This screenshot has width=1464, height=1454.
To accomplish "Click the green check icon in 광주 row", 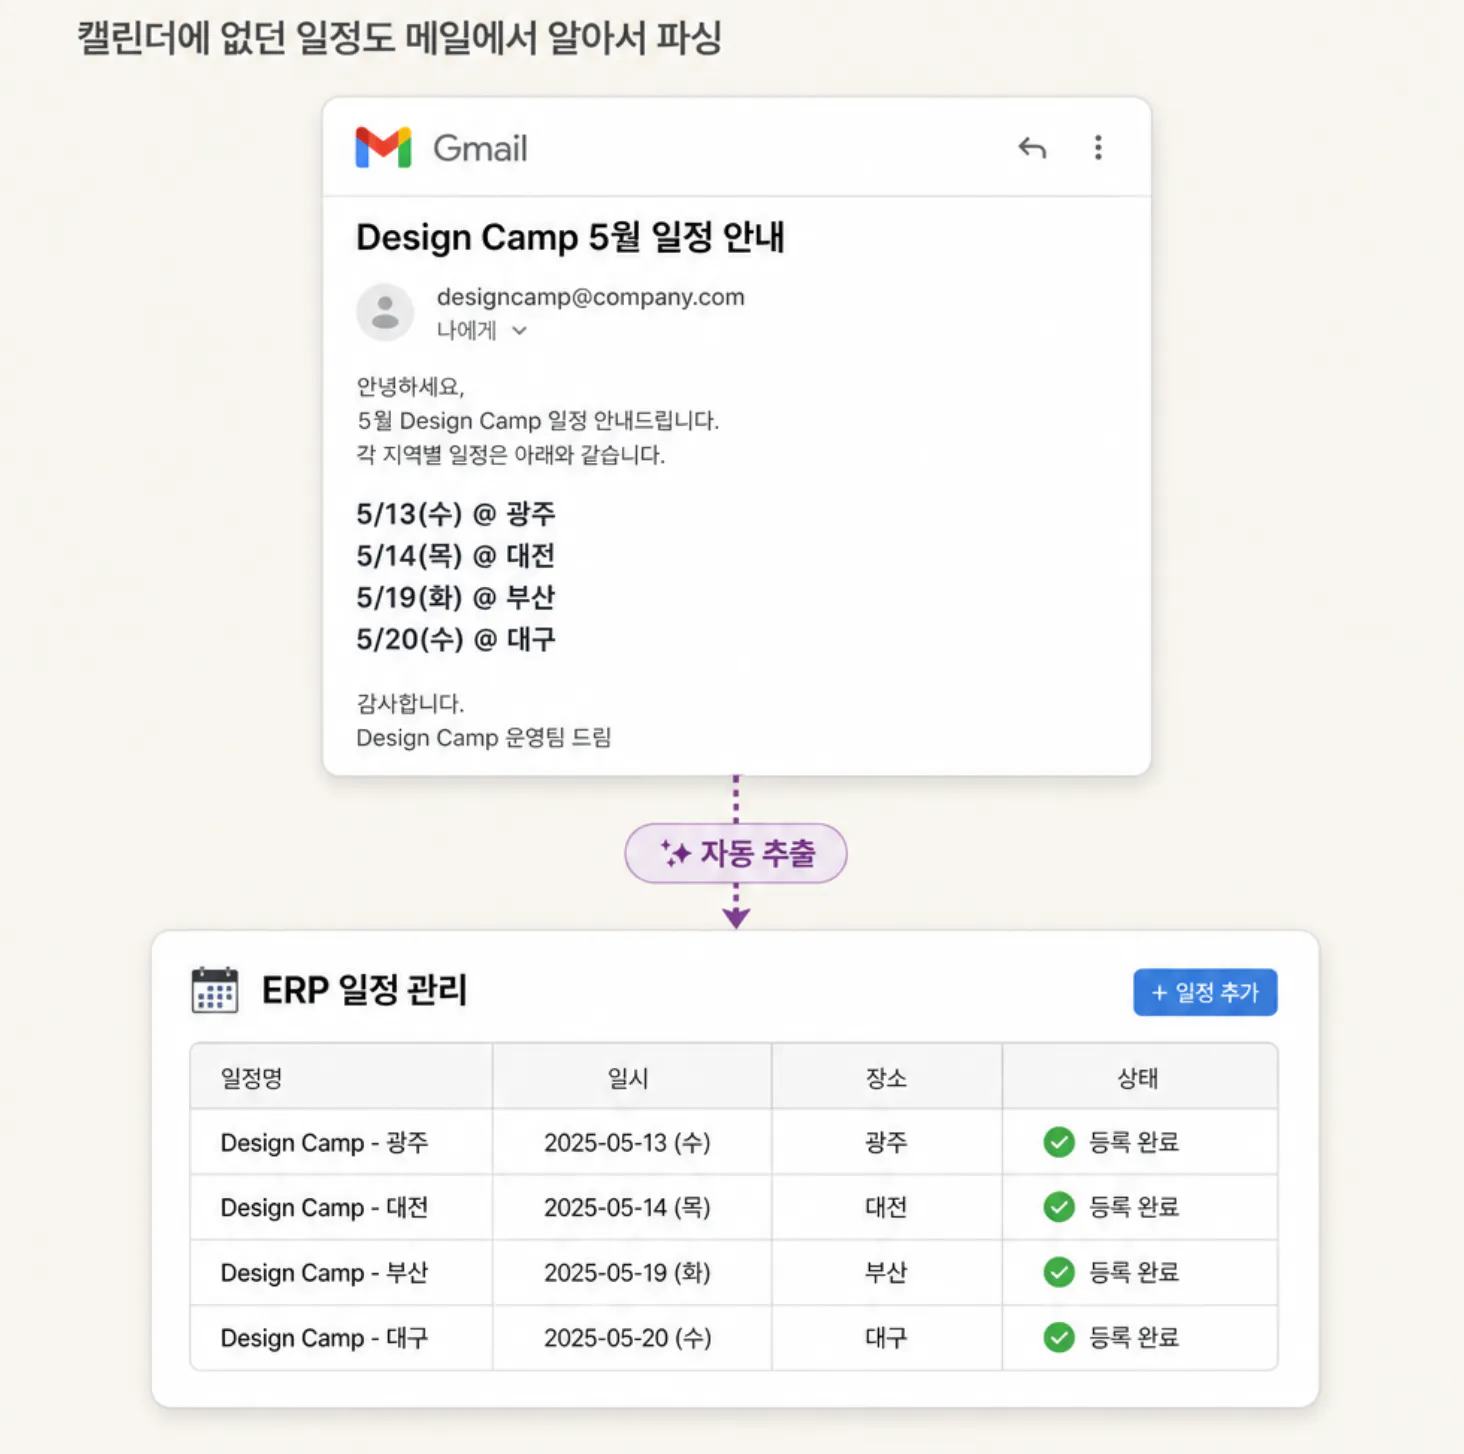I will pyautogui.click(x=1059, y=1142).
